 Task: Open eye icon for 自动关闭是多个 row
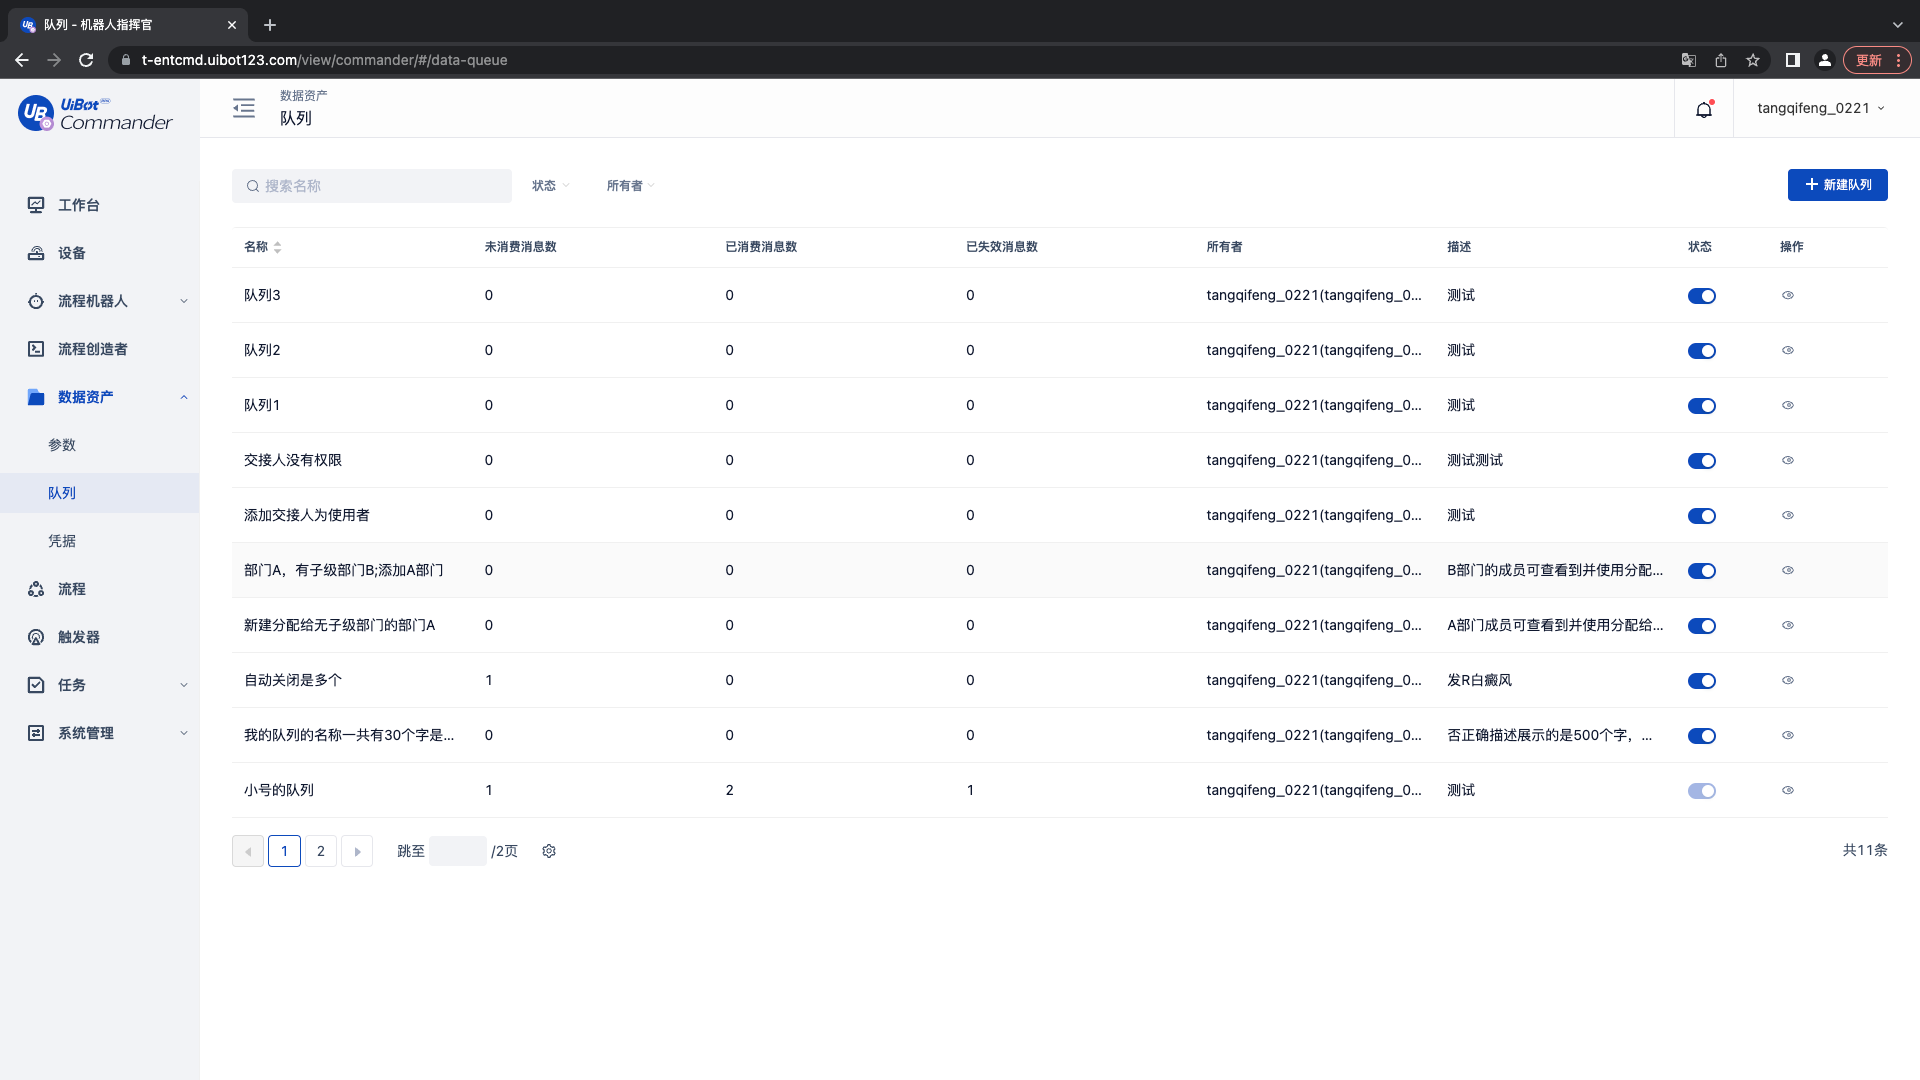(1788, 680)
